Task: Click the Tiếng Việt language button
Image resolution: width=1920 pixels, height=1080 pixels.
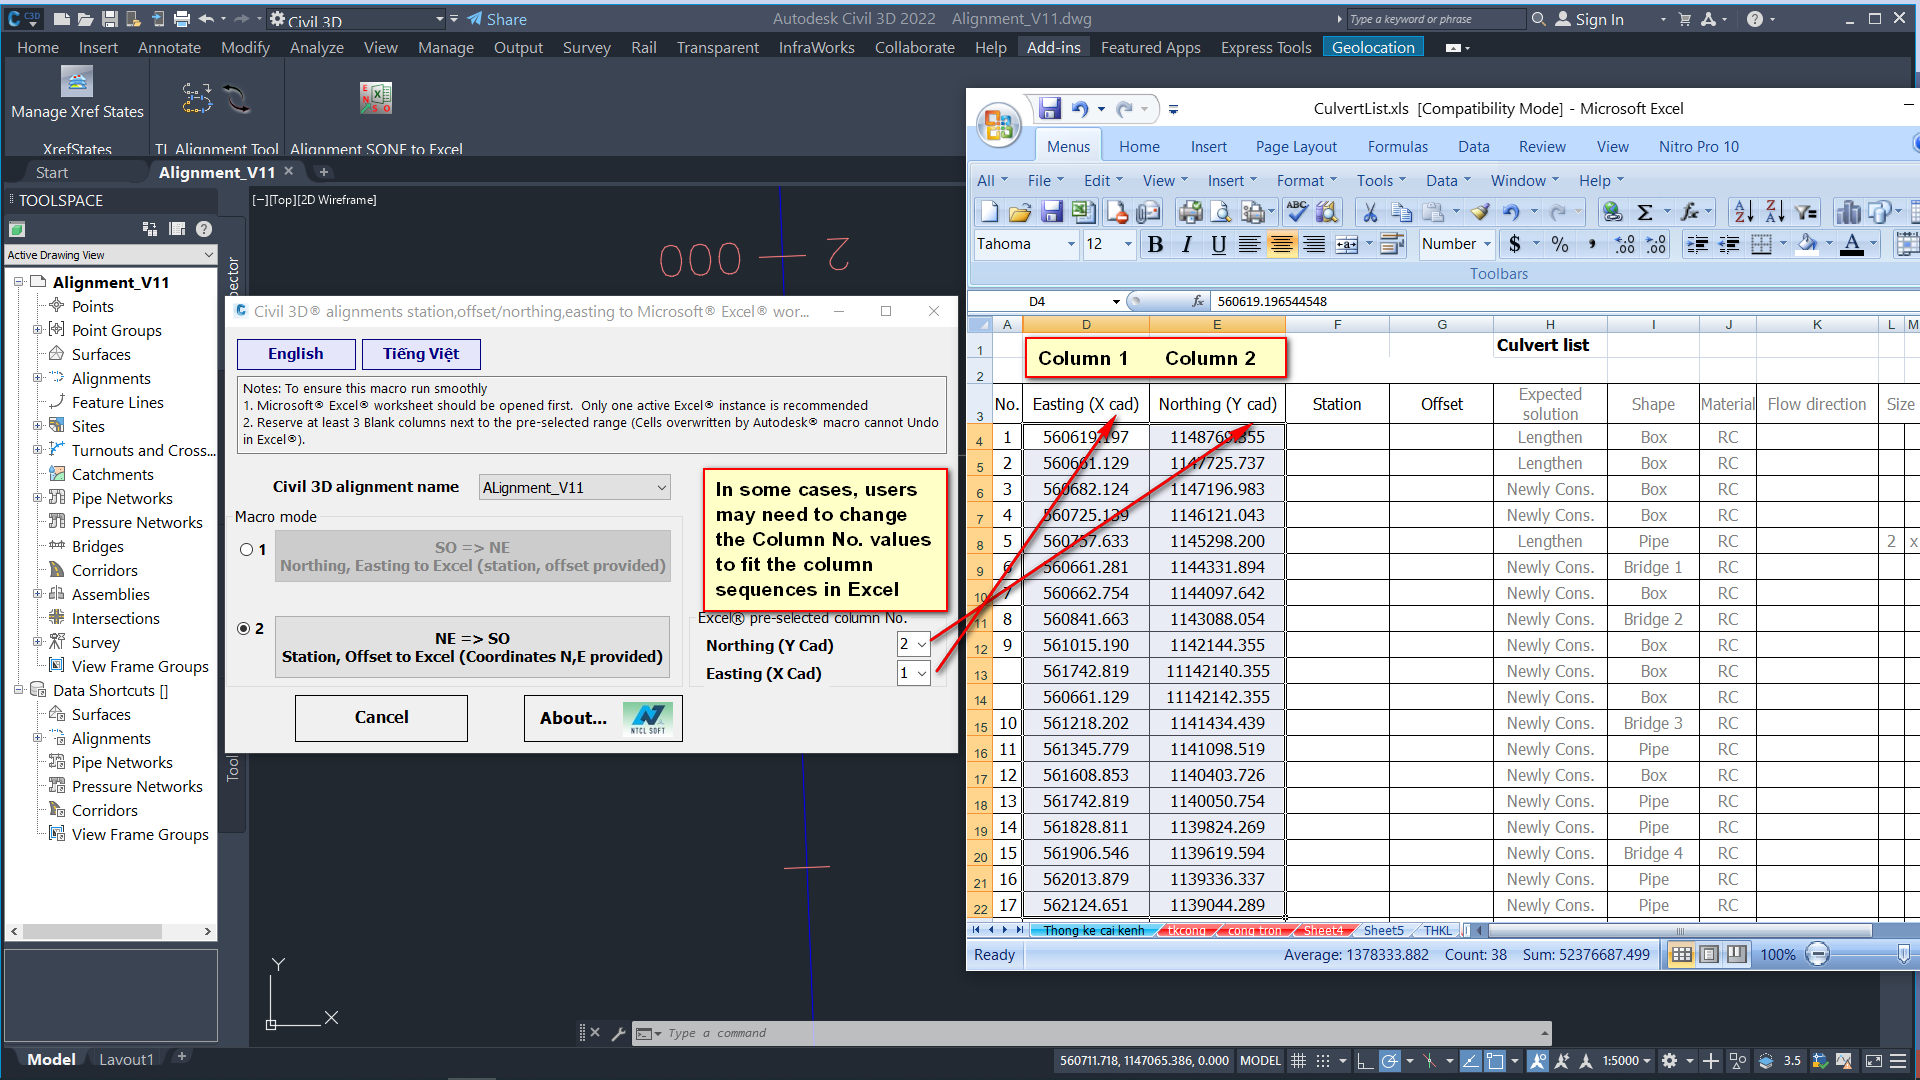Action: point(420,354)
